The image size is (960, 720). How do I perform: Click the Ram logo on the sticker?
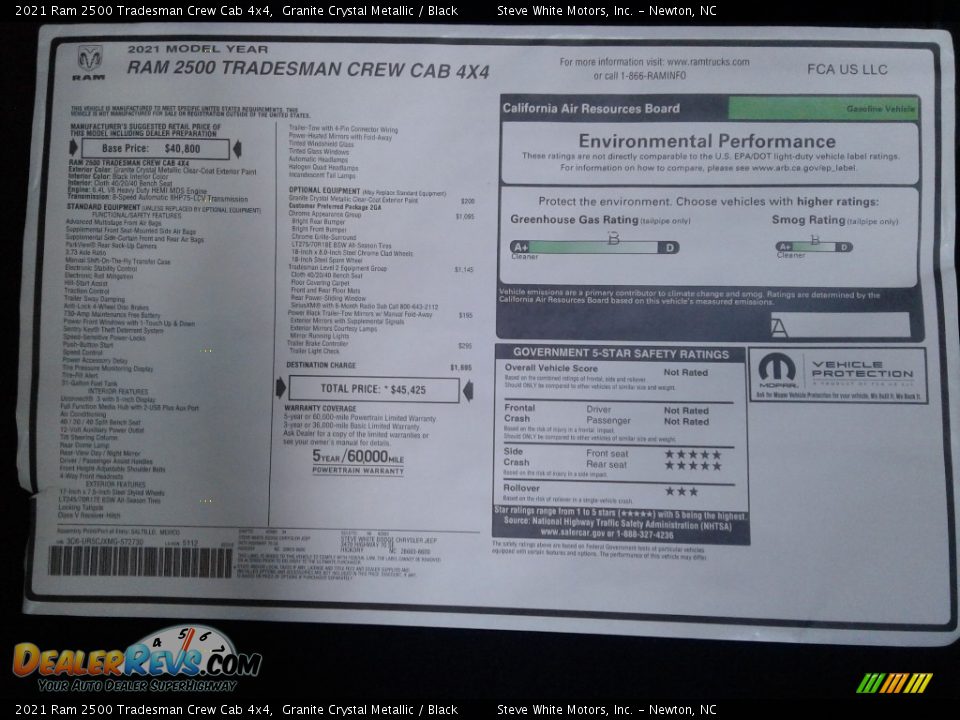click(91, 63)
